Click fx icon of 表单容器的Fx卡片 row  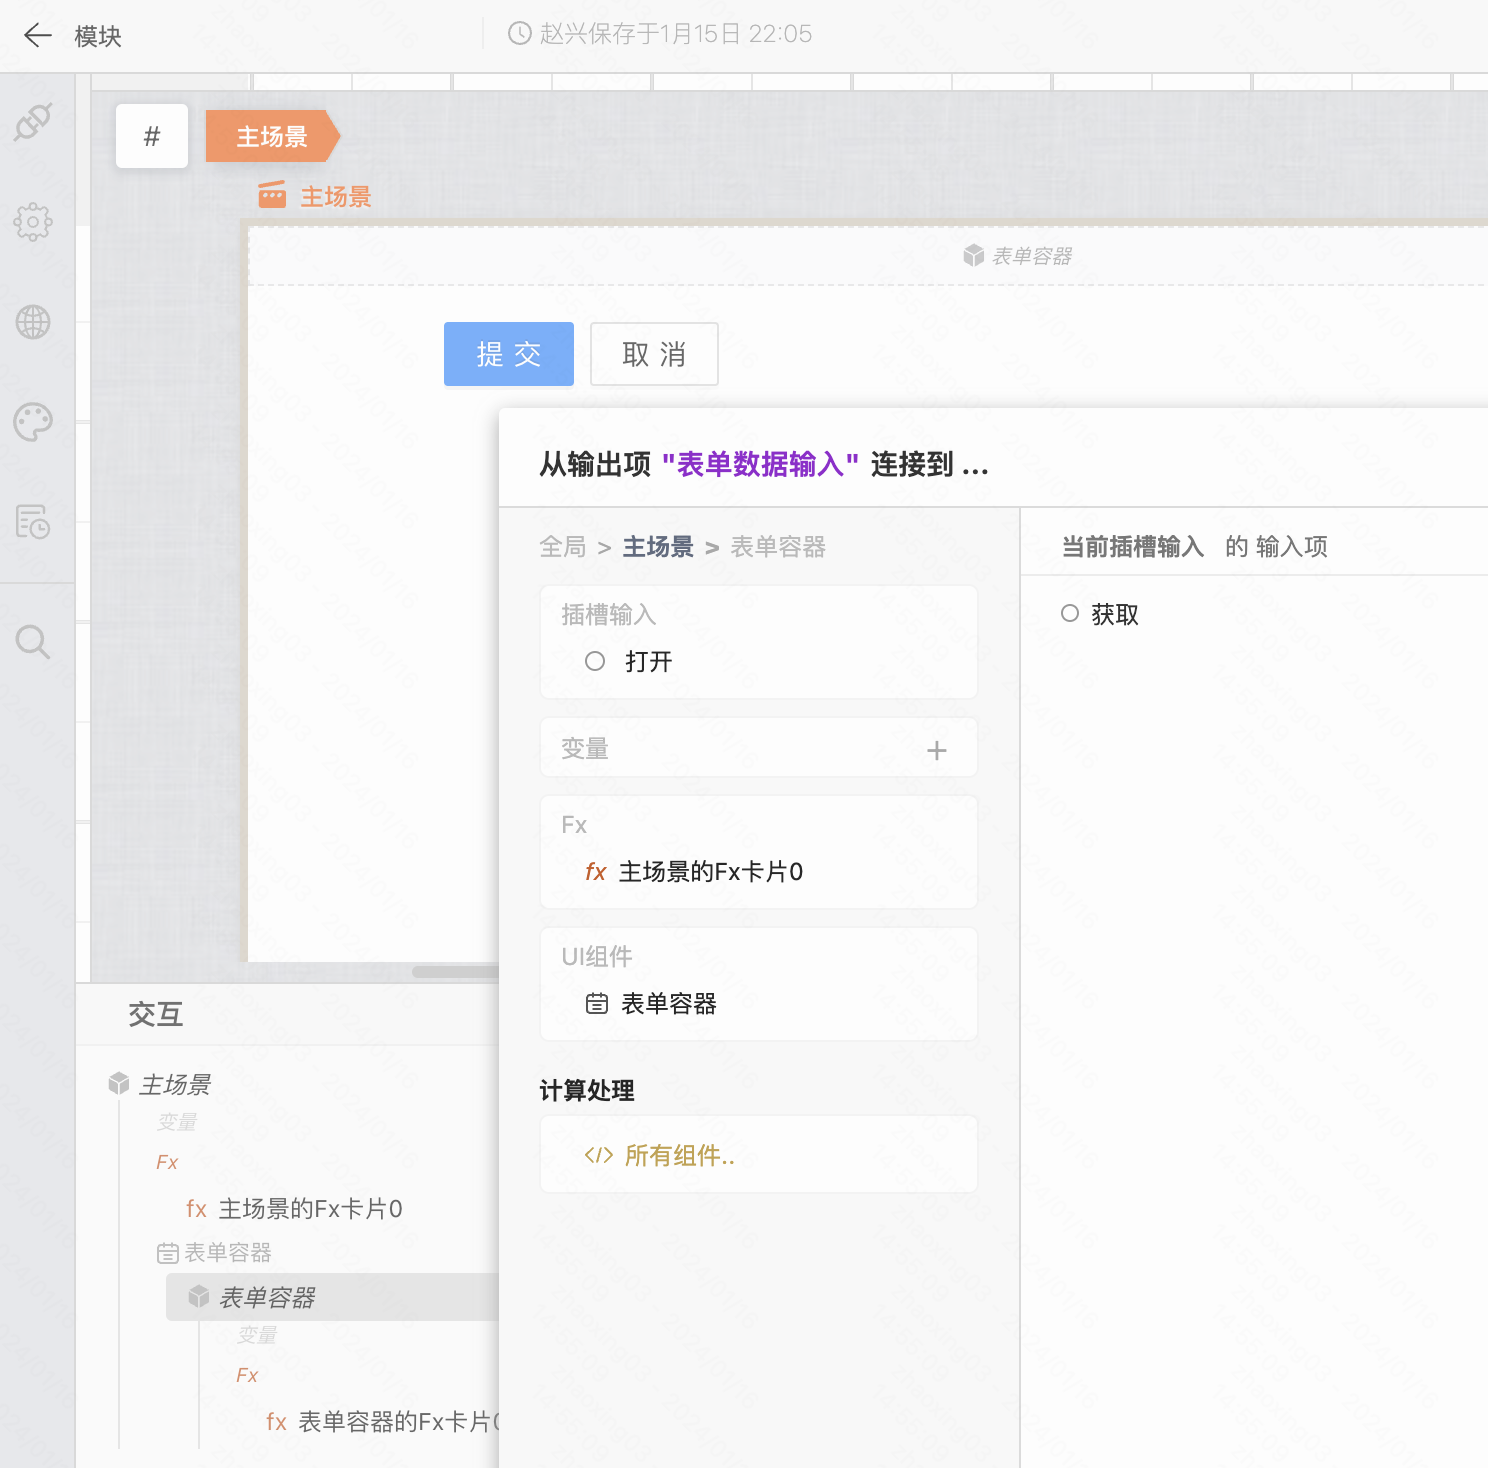(x=276, y=1422)
